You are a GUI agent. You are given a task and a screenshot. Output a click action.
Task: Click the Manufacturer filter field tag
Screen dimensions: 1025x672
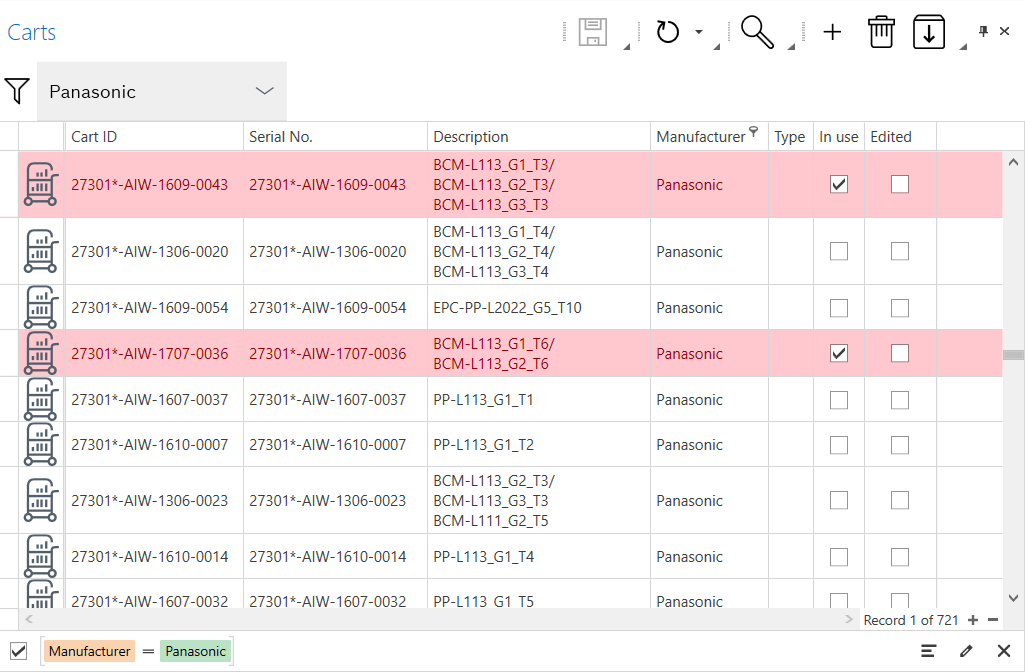[90, 651]
